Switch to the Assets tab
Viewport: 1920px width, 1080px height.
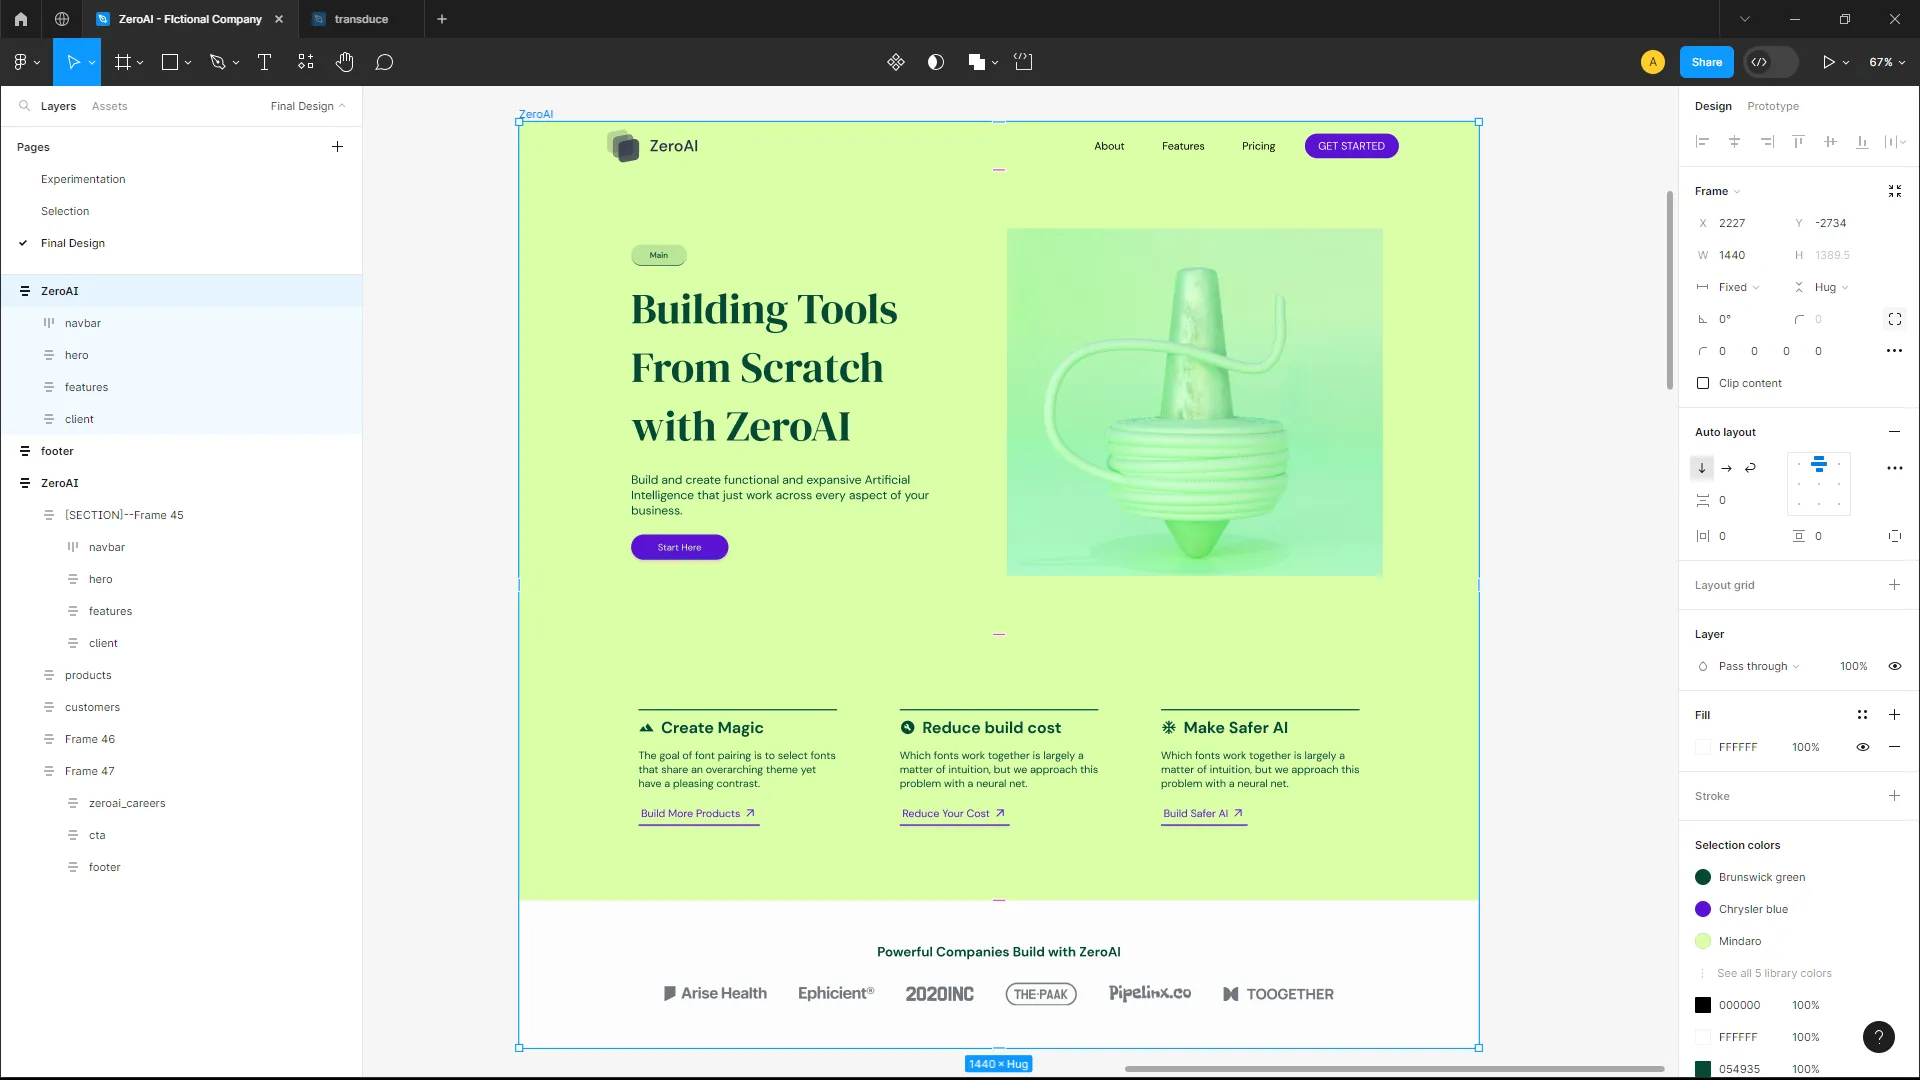pyautogui.click(x=109, y=106)
